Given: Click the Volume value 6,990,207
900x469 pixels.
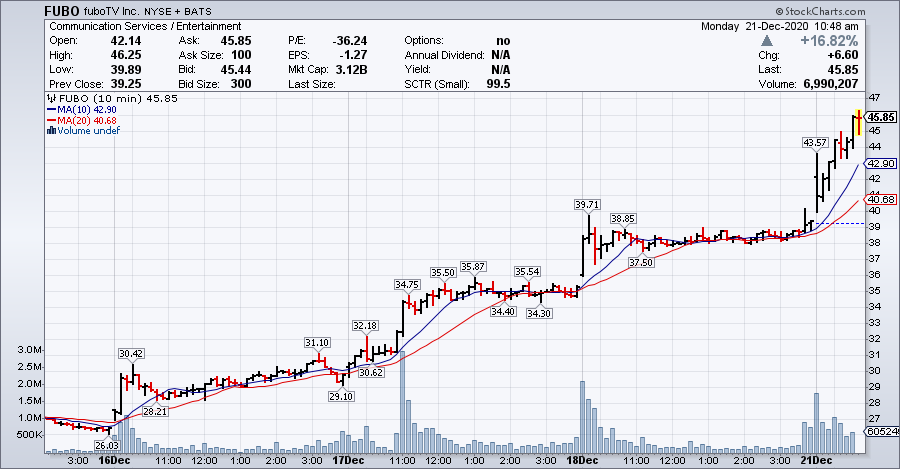Looking at the screenshot, I should (x=831, y=84).
